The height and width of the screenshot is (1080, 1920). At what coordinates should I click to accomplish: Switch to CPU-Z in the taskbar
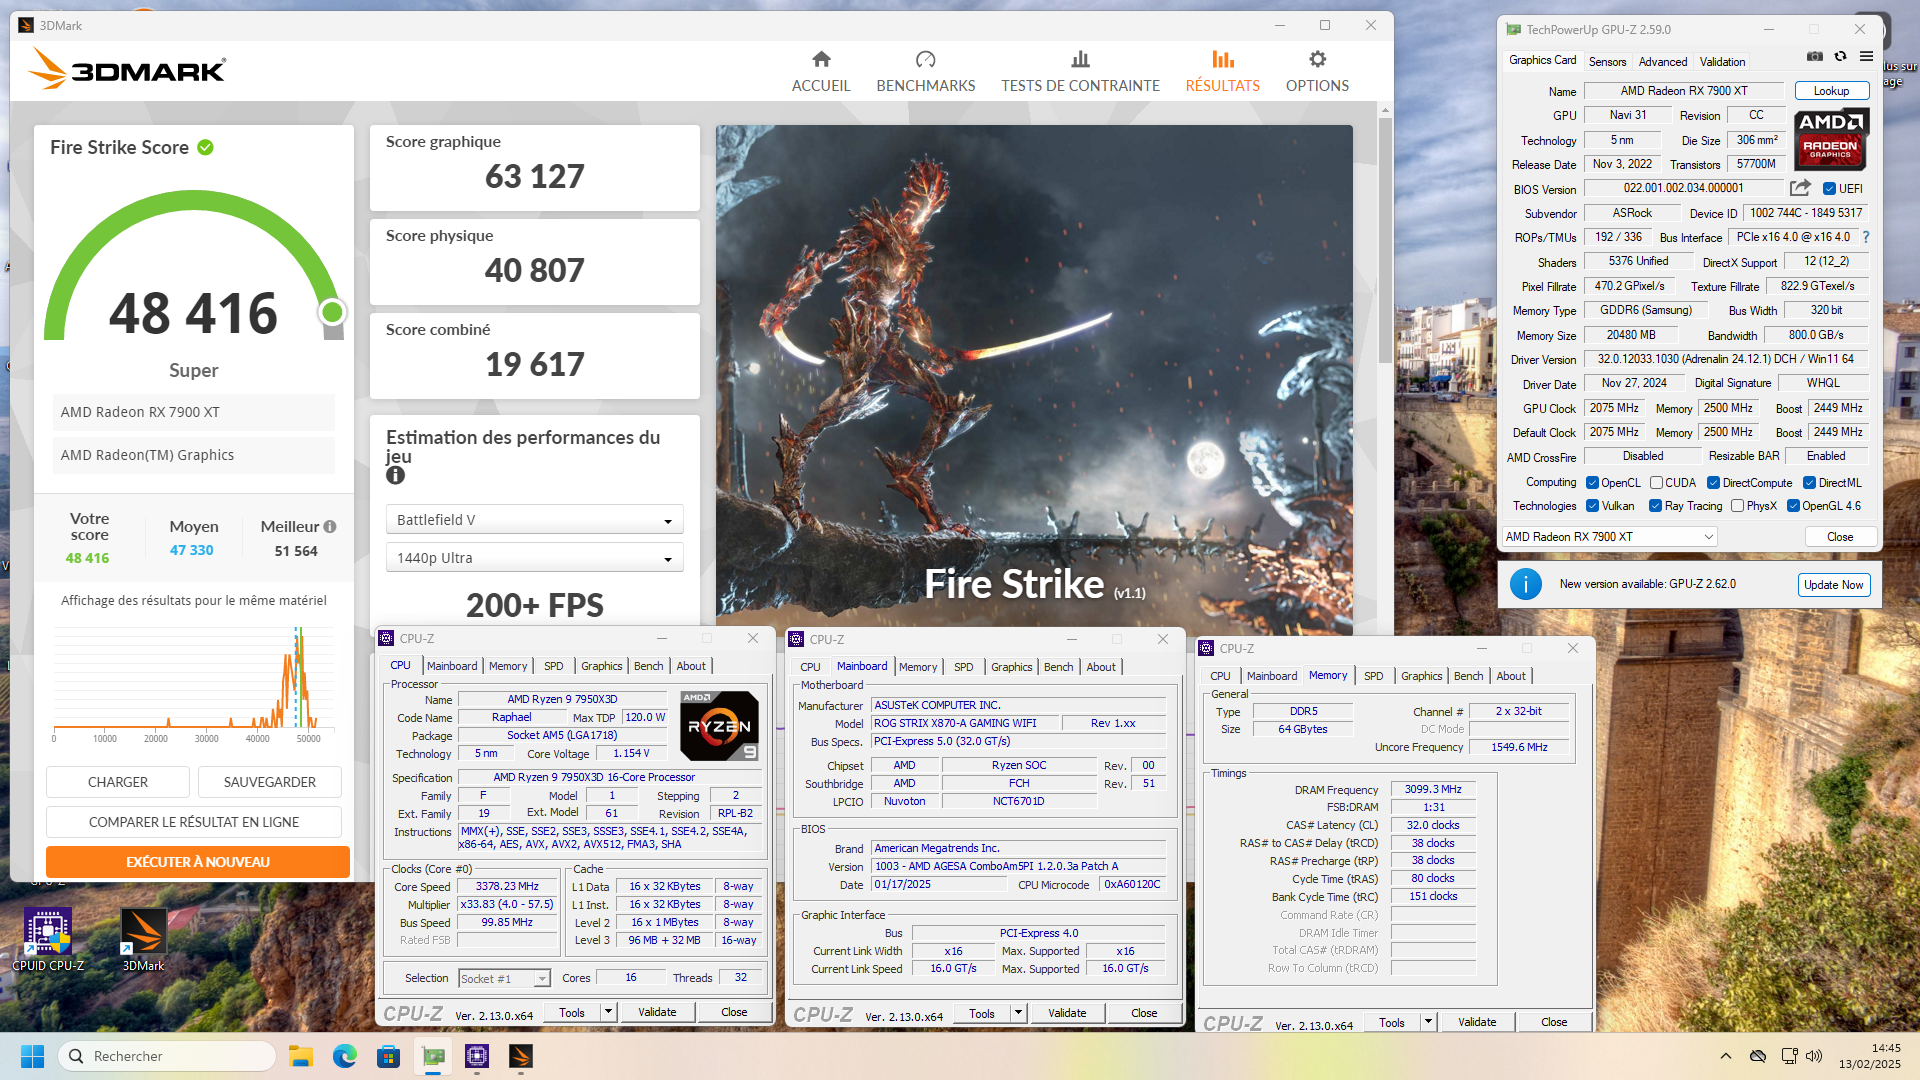pyautogui.click(x=477, y=1056)
